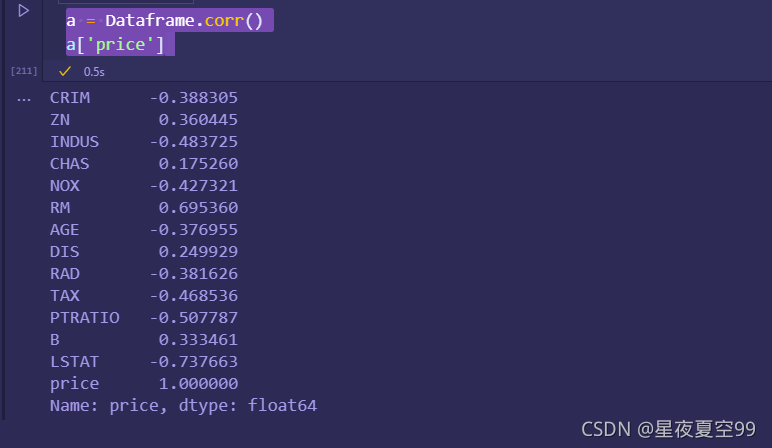Open the output actions ellipsis menu

(x=24, y=100)
